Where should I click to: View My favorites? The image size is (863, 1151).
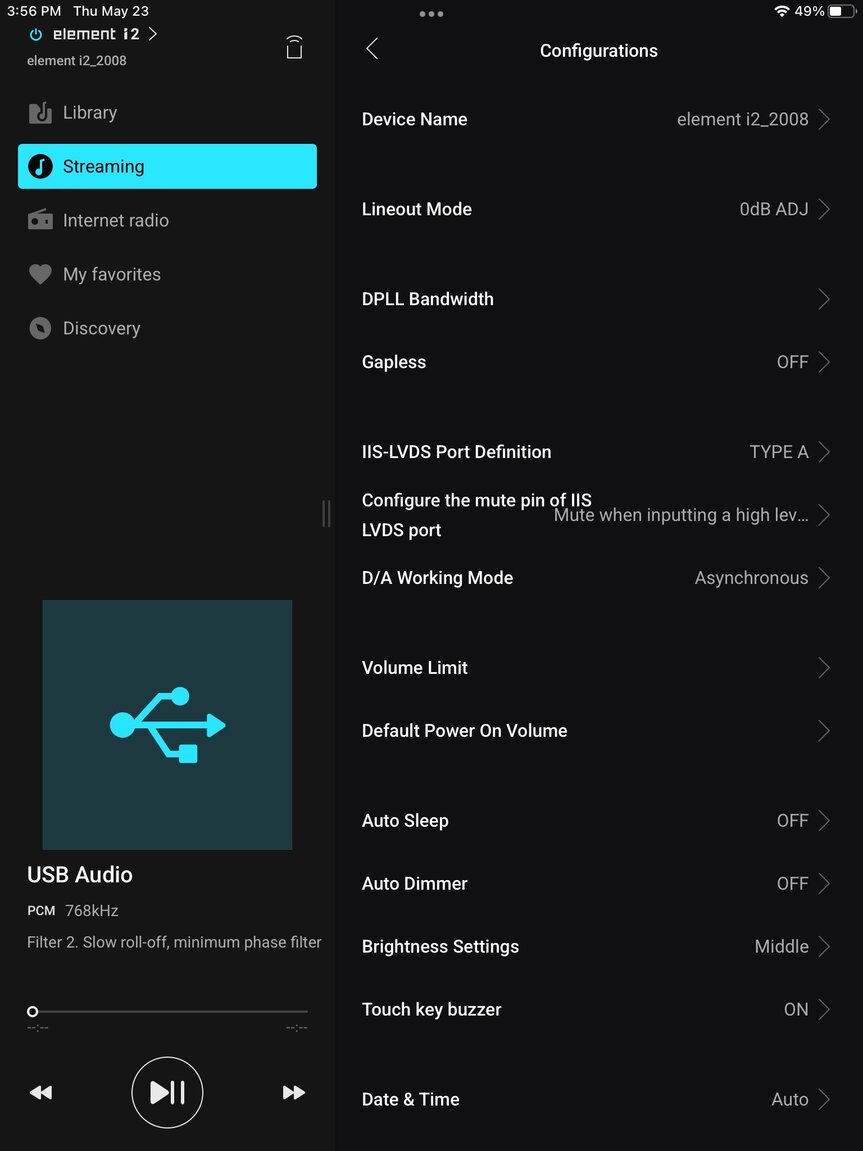coord(110,274)
